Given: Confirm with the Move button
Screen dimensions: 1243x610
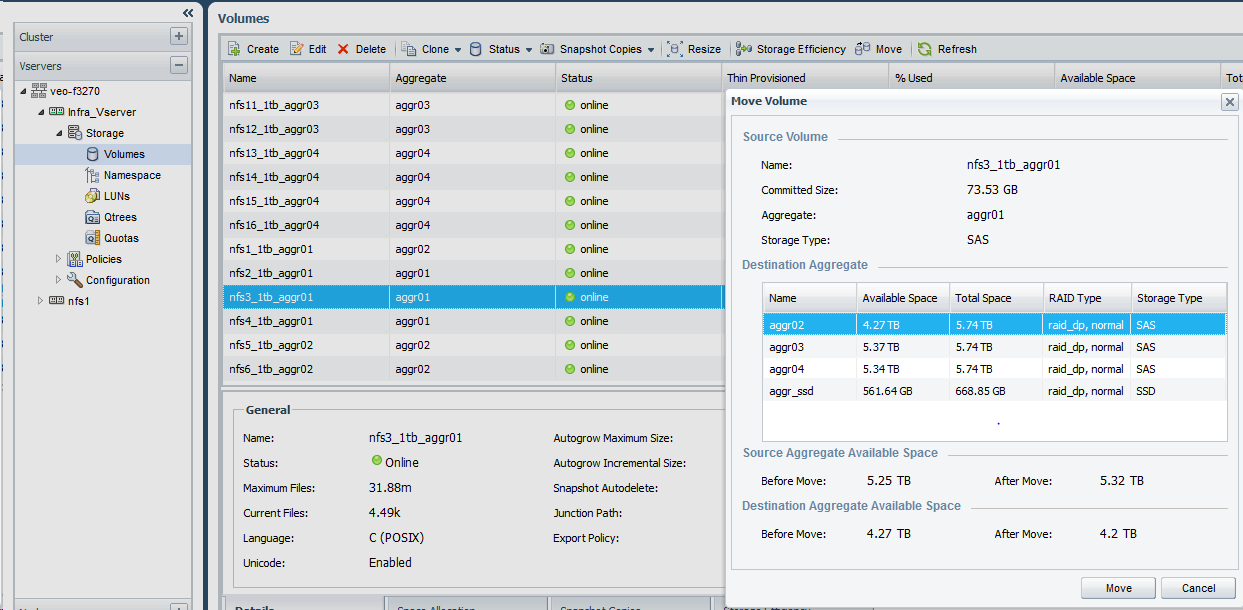Looking at the screenshot, I should coord(1118,588).
